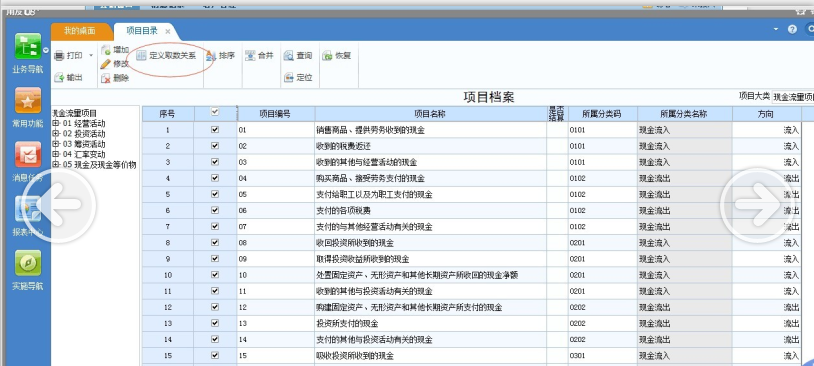This screenshot has height=366, width=814.
Task: Uncheck the checkbox for row 03
Action: pyautogui.click(x=215, y=162)
